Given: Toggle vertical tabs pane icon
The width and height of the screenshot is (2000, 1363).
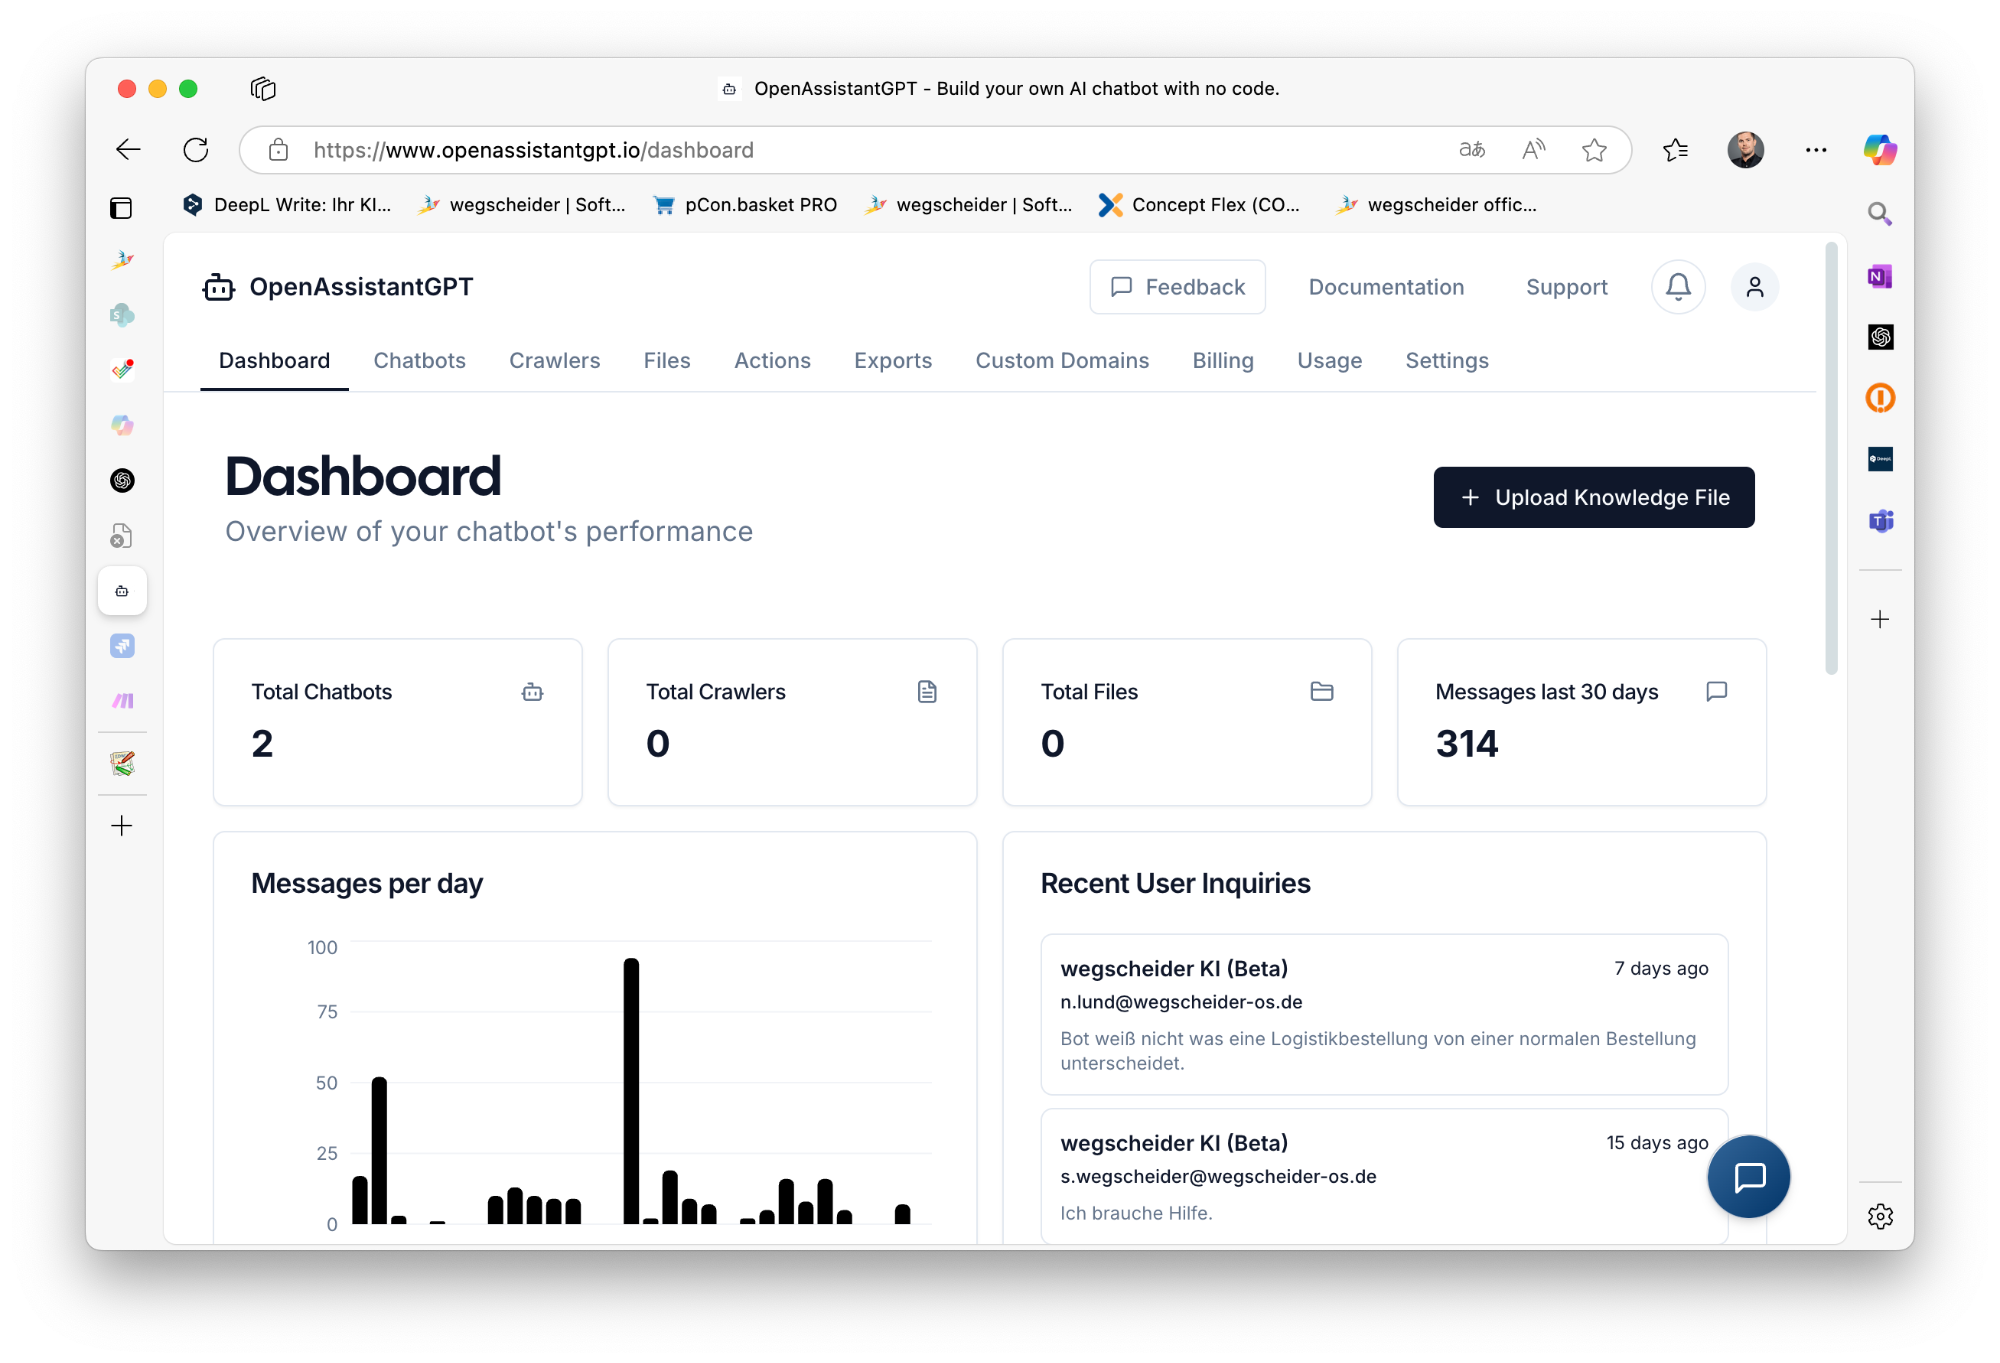Looking at the screenshot, I should (121, 208).
